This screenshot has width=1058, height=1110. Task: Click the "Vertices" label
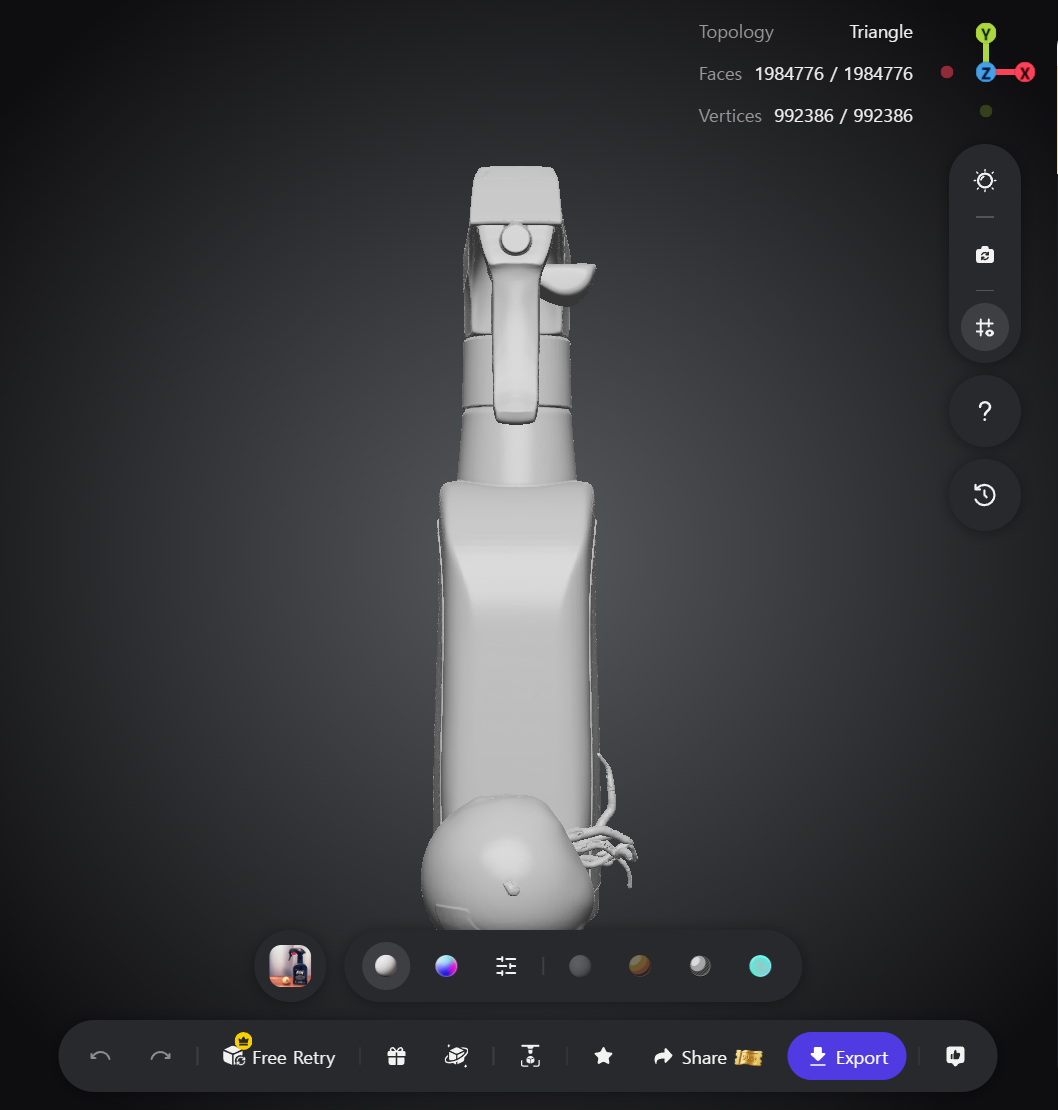tap(730, 115)
